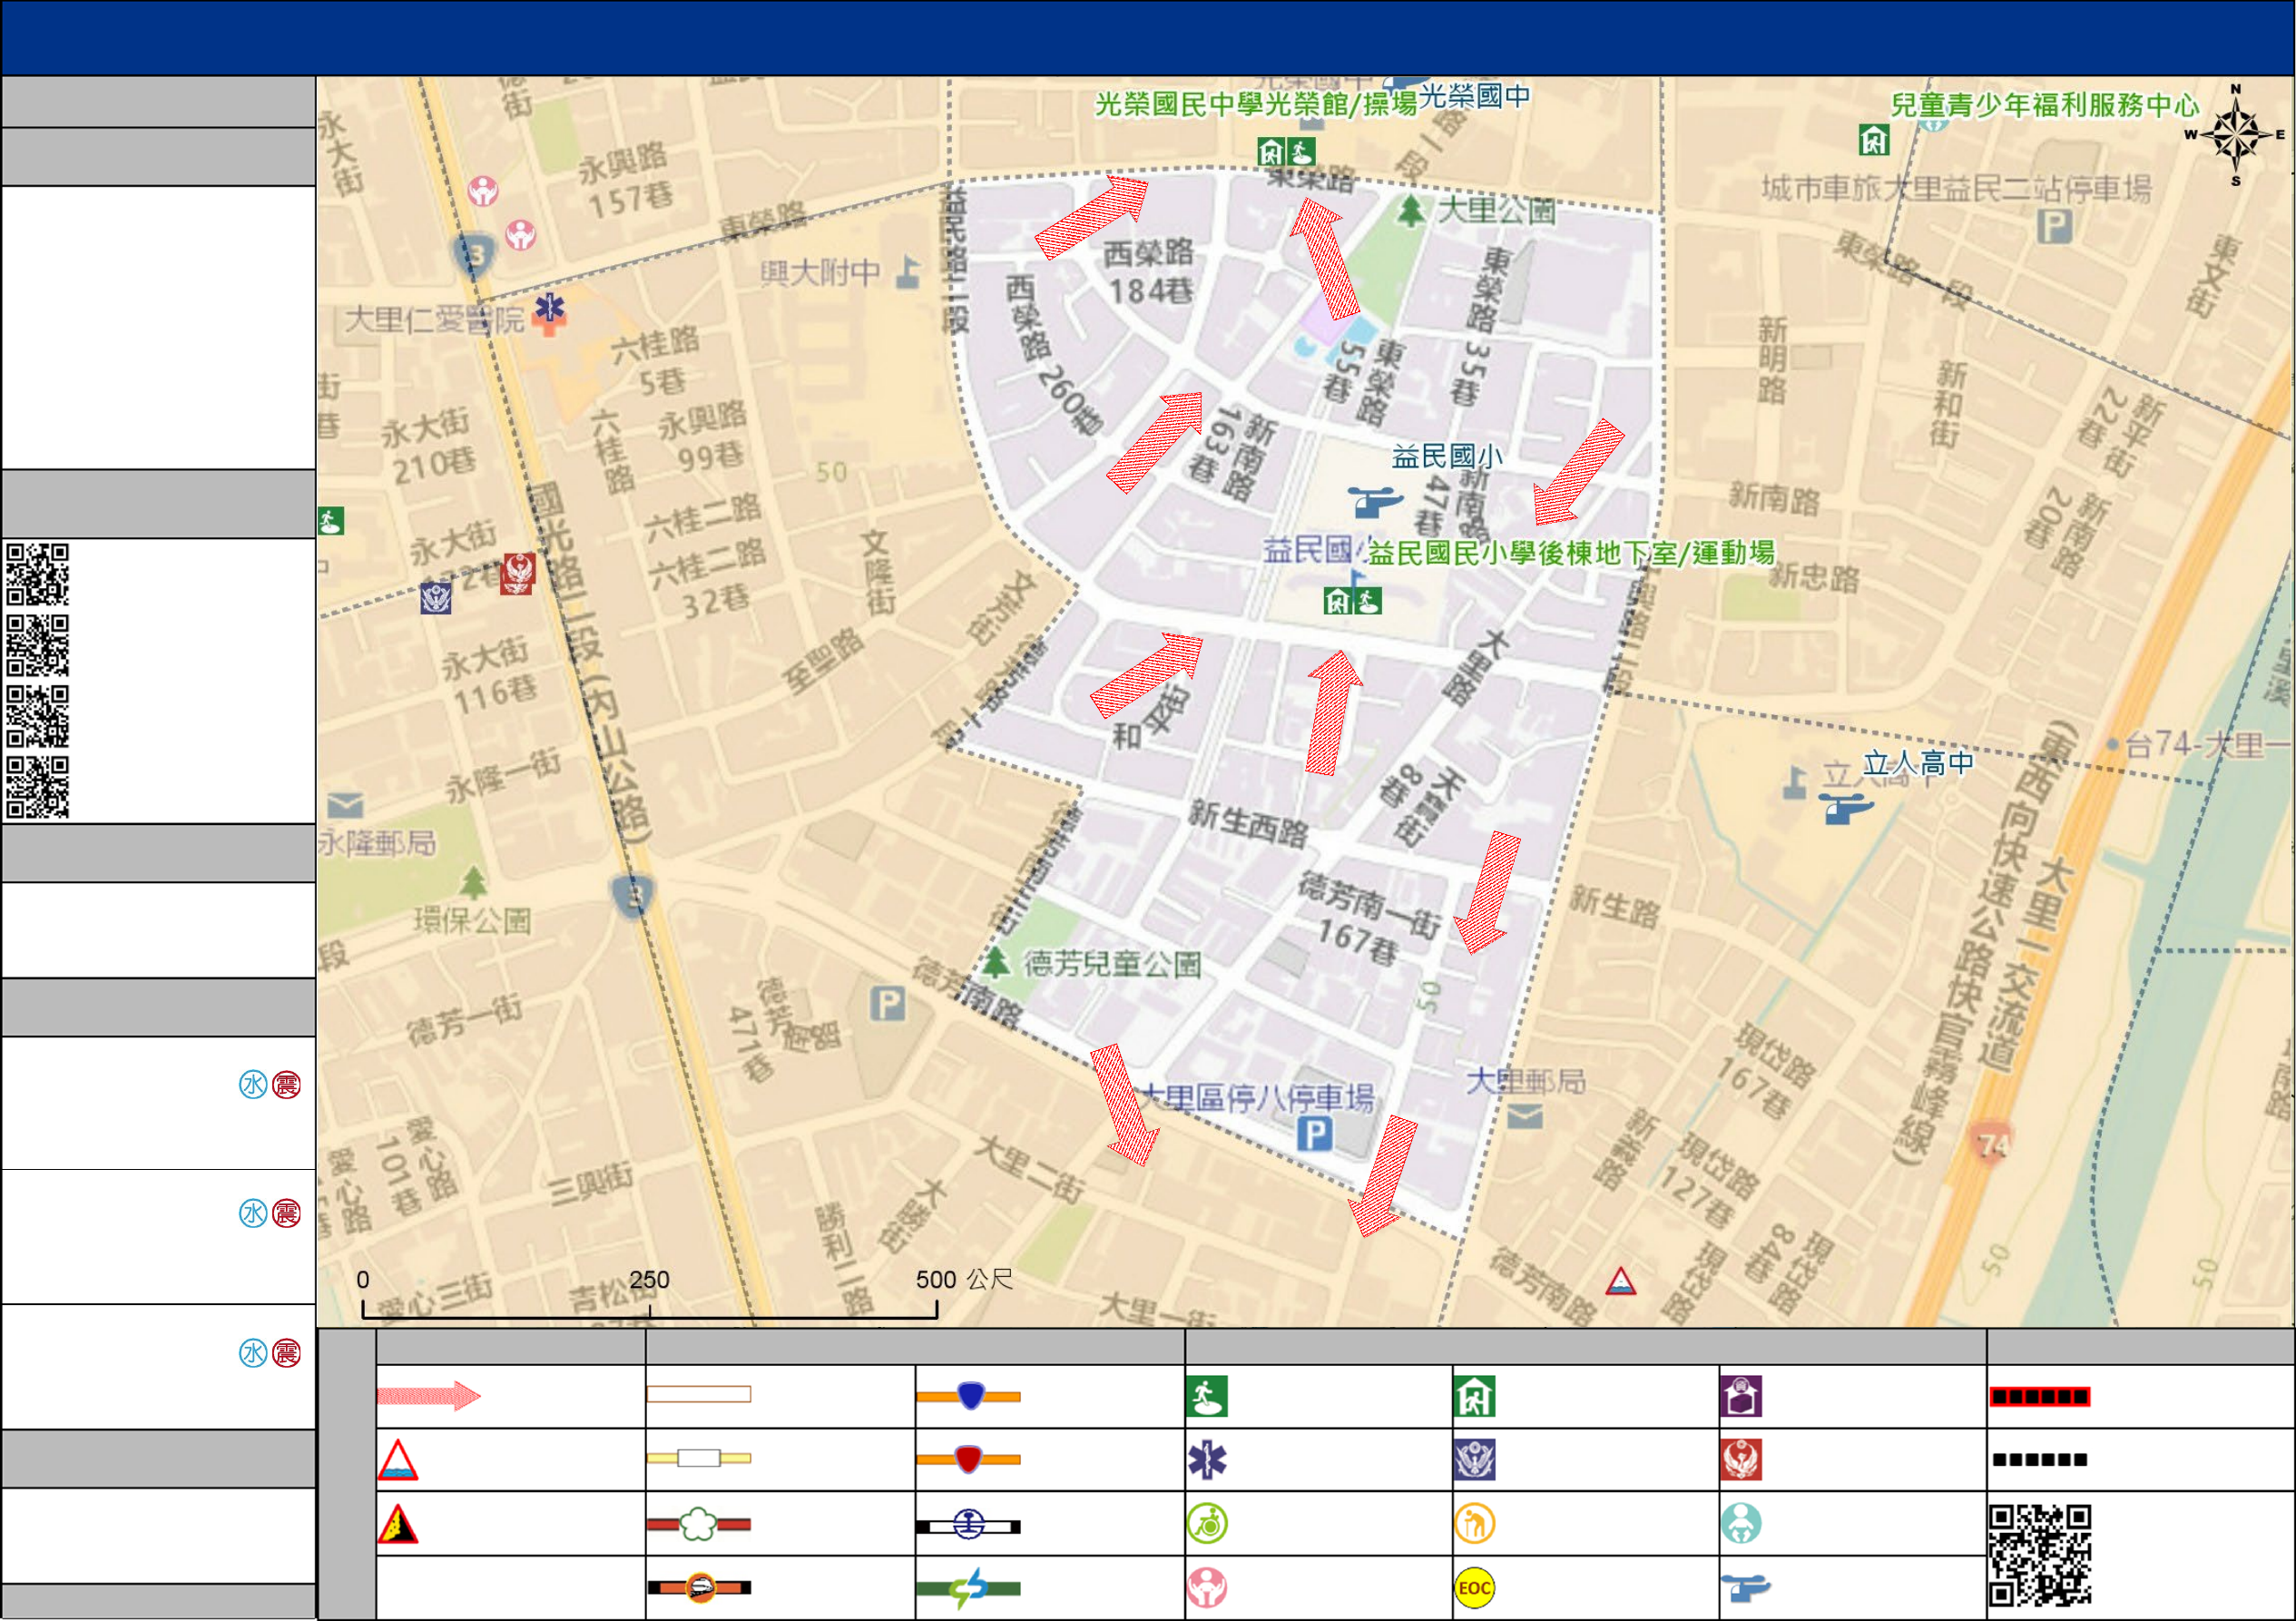This screenshot has width=2296, height=1621.
Task: Click the 新生西路 street label
Action: (1248, 824)
